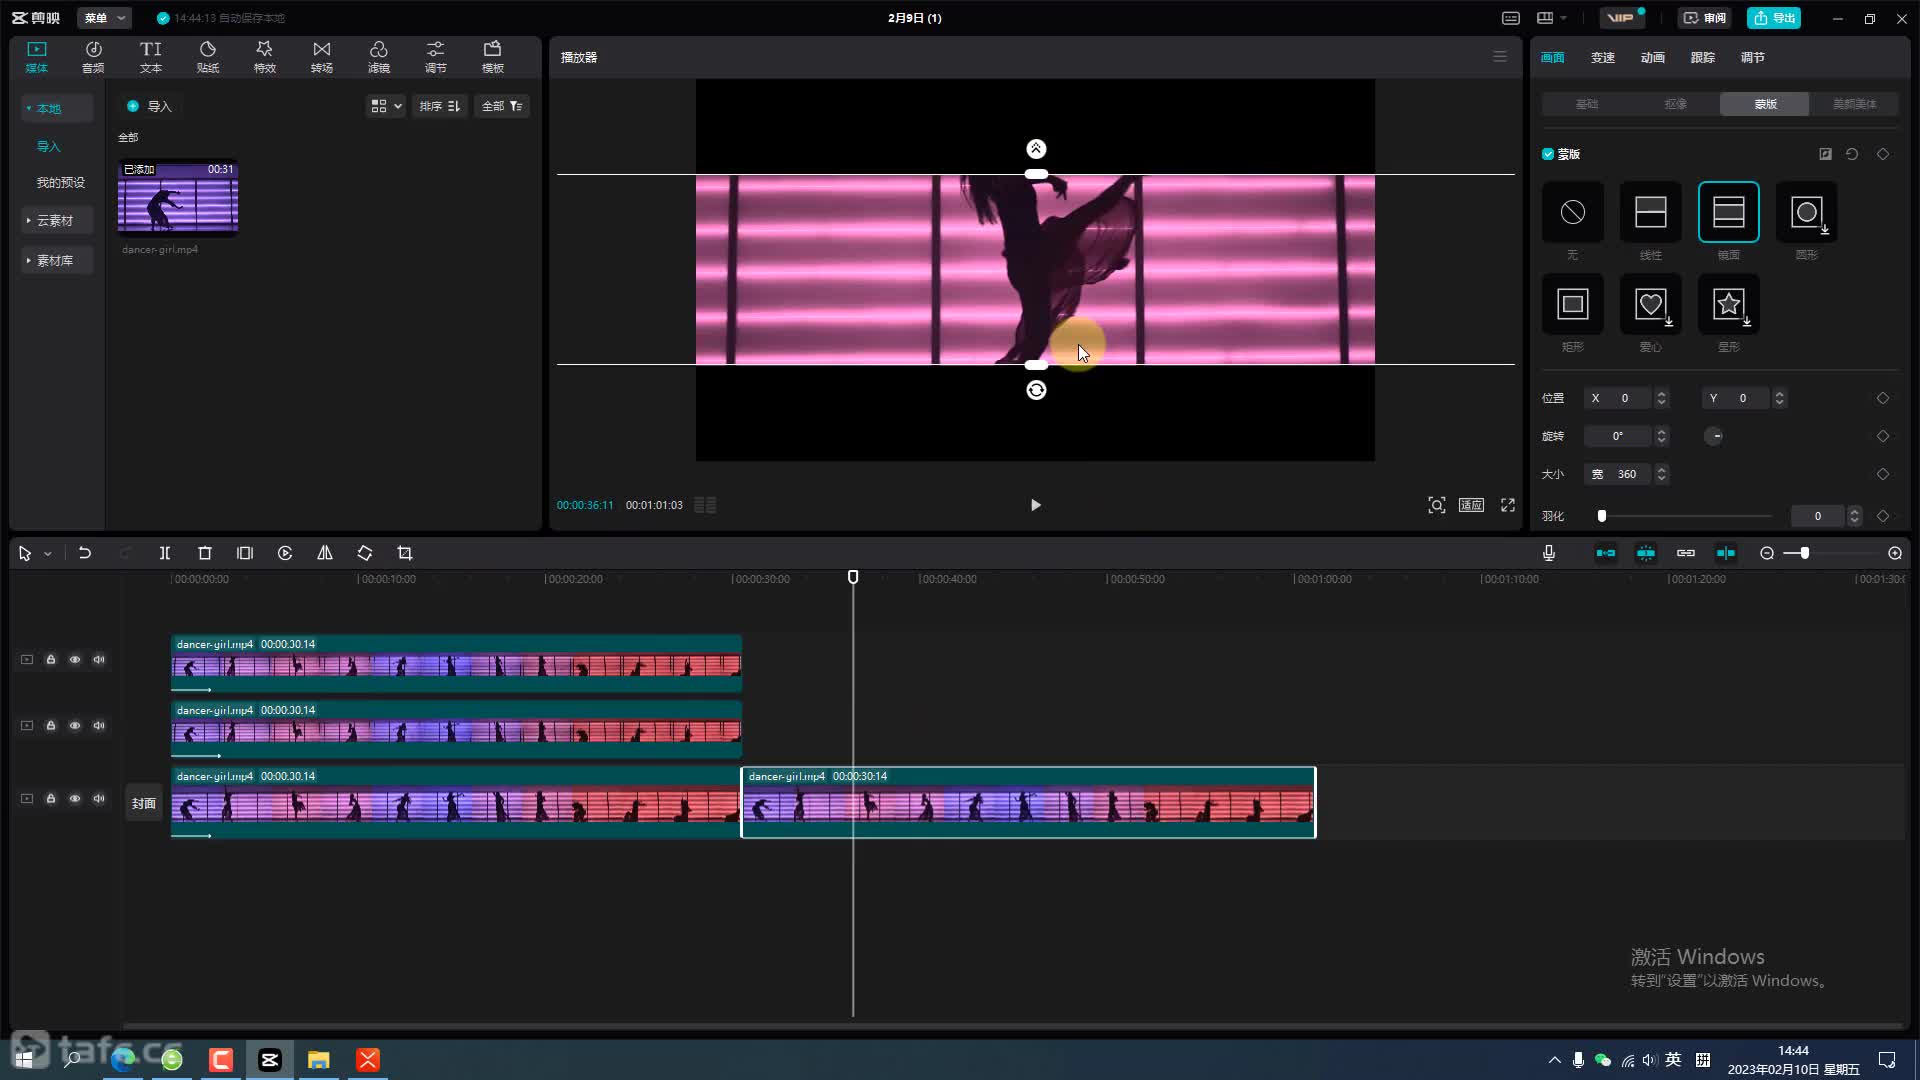The height and width of the screenshot is (1080, 1920).
Task: Collapse the 本地 local section
Action: (57, 108)
